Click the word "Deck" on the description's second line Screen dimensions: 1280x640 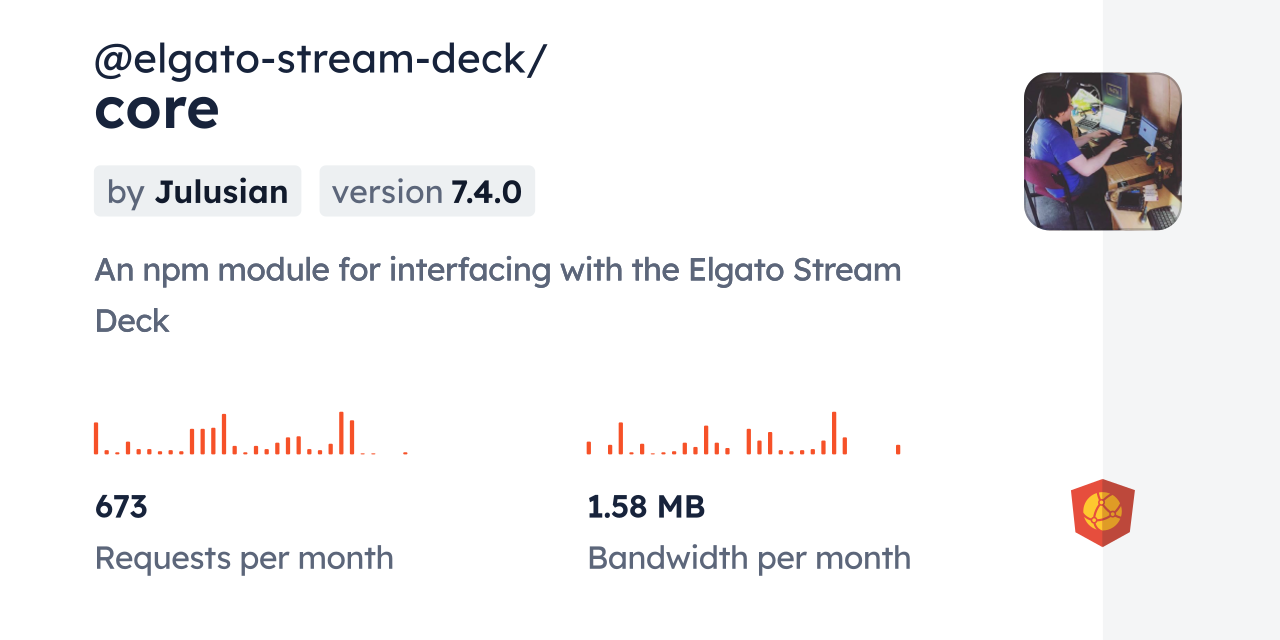(132, 321)
